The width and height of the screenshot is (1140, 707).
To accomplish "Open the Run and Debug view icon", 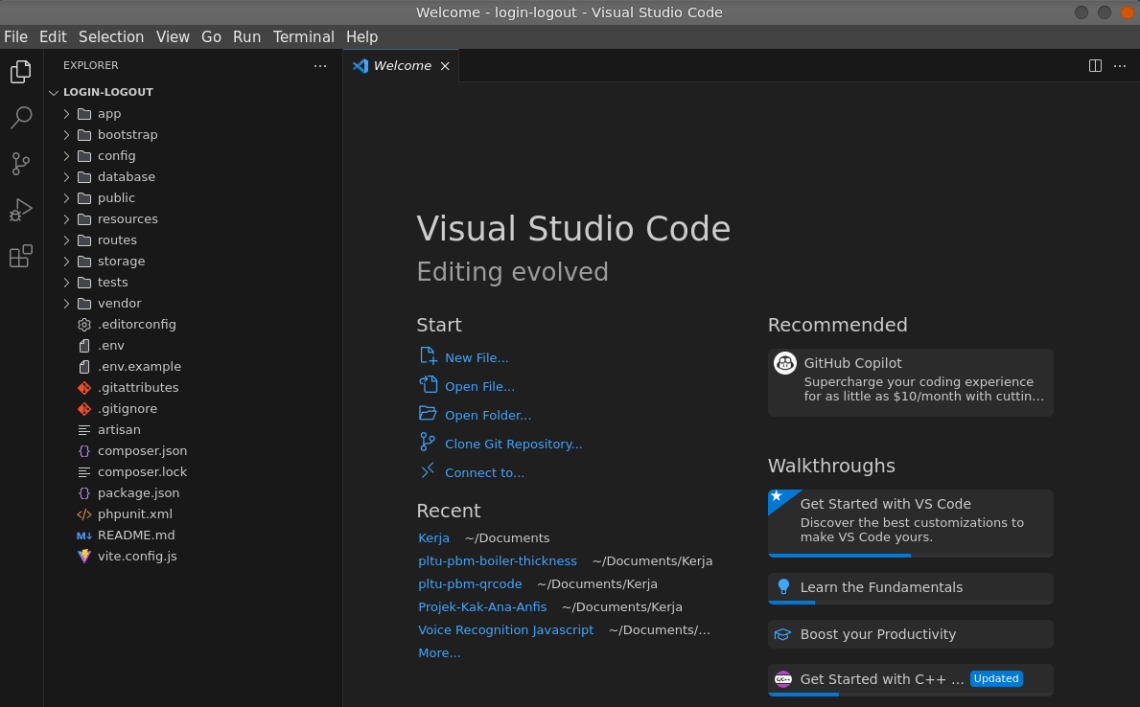I will pyautogui.click(x=21, y=210).
